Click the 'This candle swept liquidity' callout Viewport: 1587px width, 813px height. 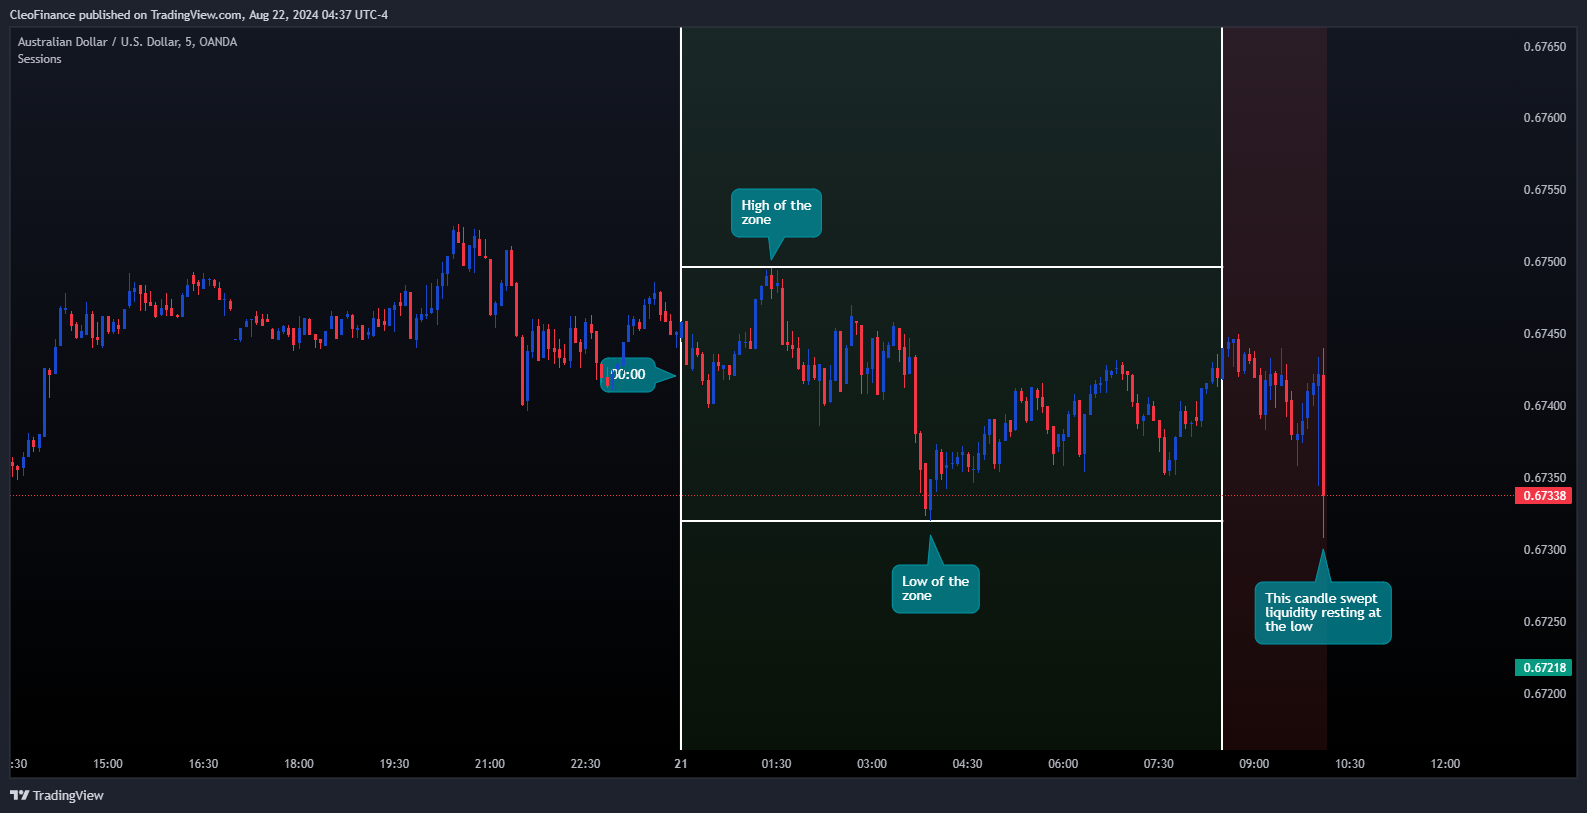click(x=1323, y=613)
